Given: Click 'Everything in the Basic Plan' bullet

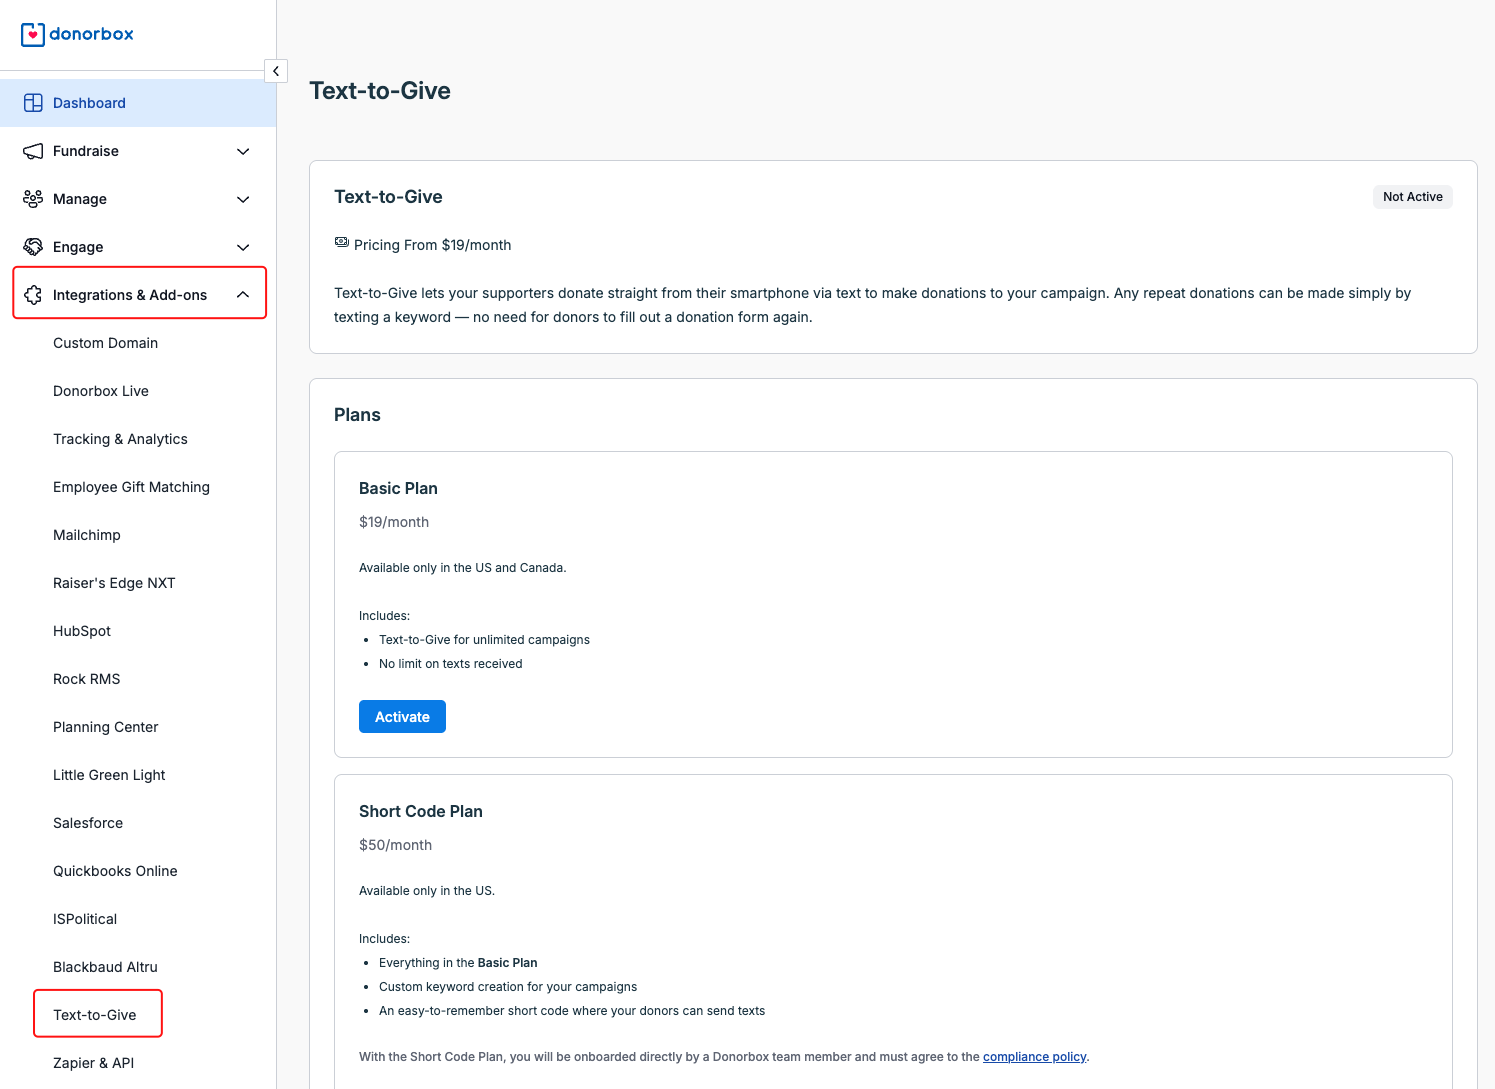Looking at the screenshot, I should pos(458,963).
